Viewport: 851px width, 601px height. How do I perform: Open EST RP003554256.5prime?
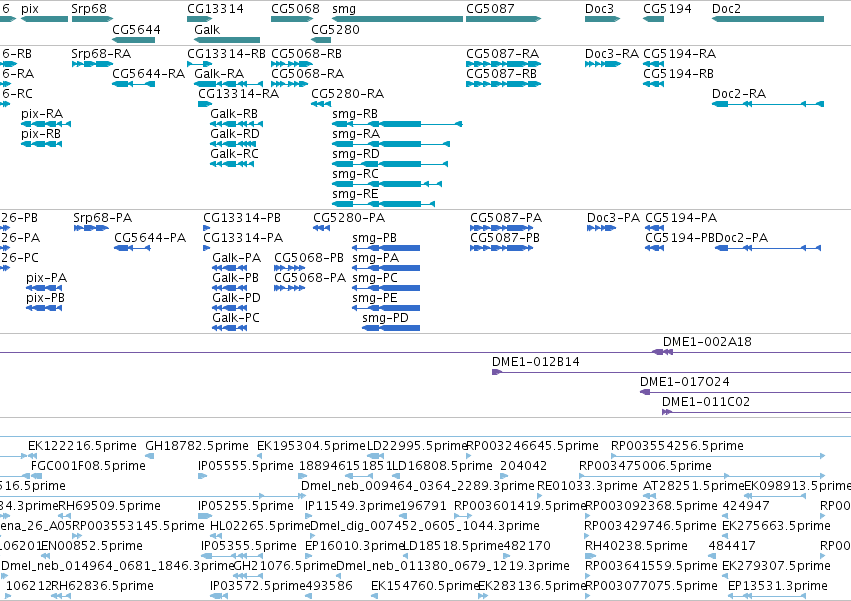coord(677,446)
